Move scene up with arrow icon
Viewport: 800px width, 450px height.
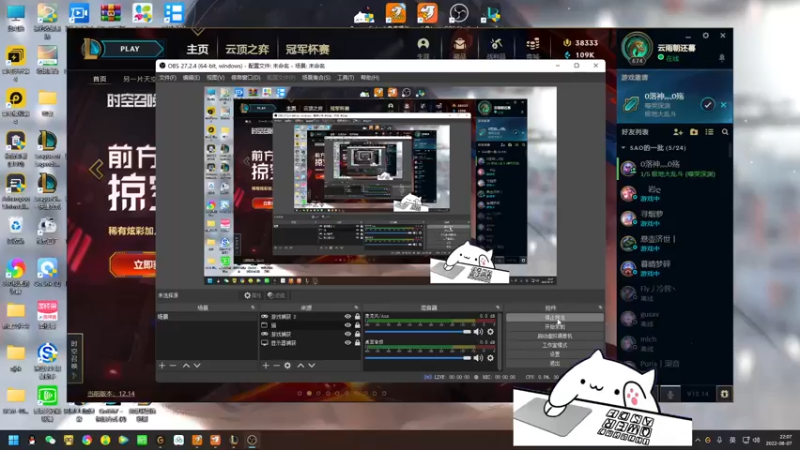tap(186, 366)
